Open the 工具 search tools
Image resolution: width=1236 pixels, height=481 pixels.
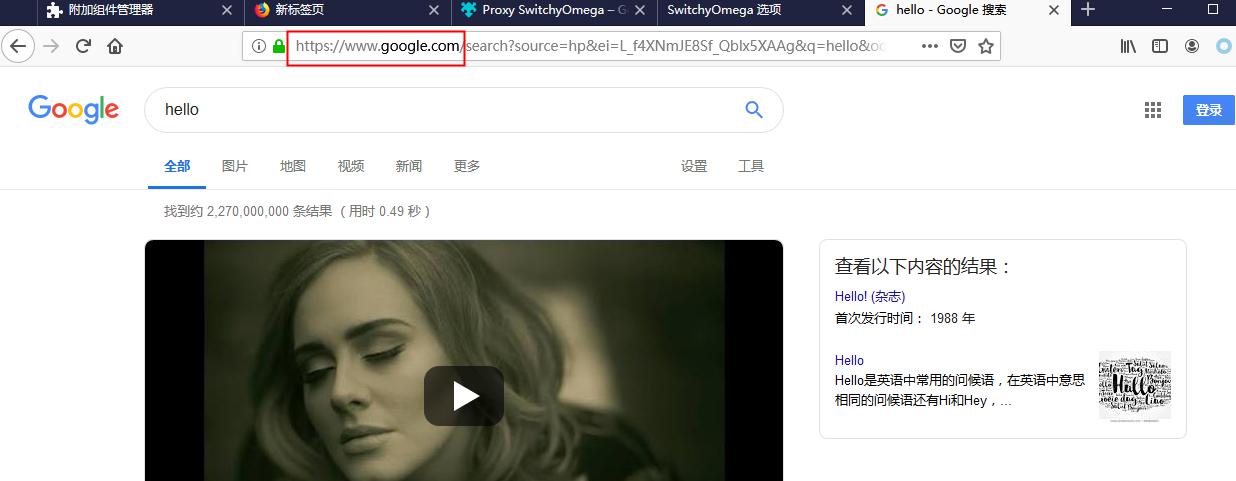pos(751,166)
